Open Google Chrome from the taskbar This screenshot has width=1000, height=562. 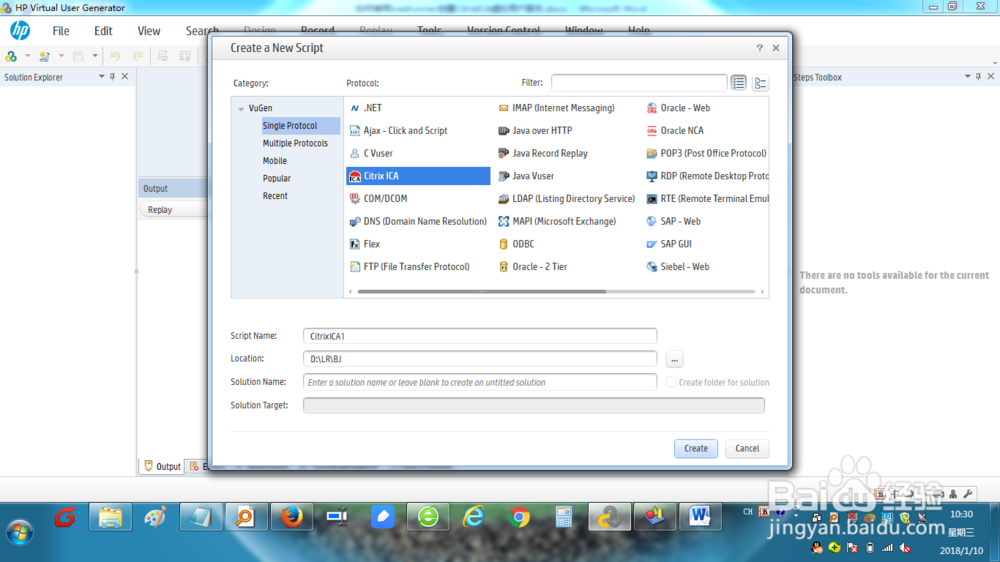(519, 517)
